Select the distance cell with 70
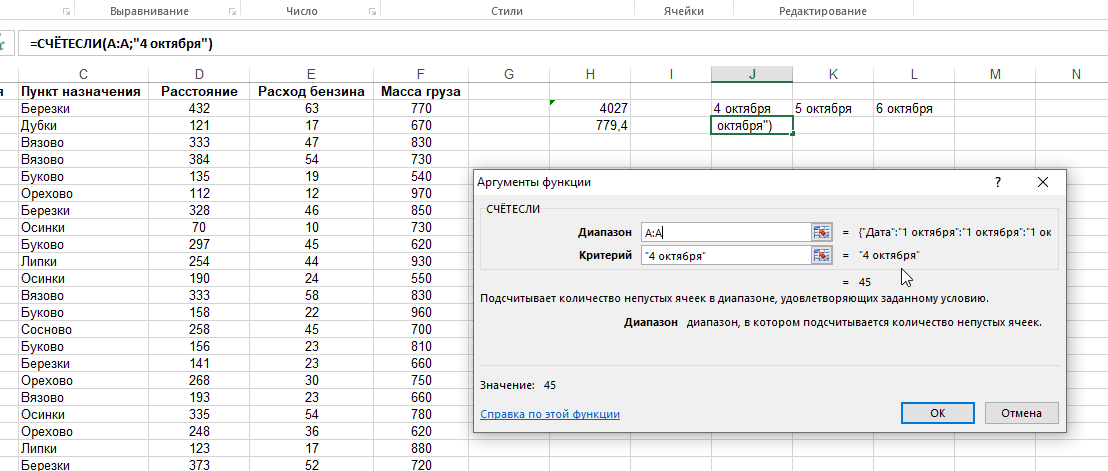The image size is (1108, 471). [x=199, y=227]
